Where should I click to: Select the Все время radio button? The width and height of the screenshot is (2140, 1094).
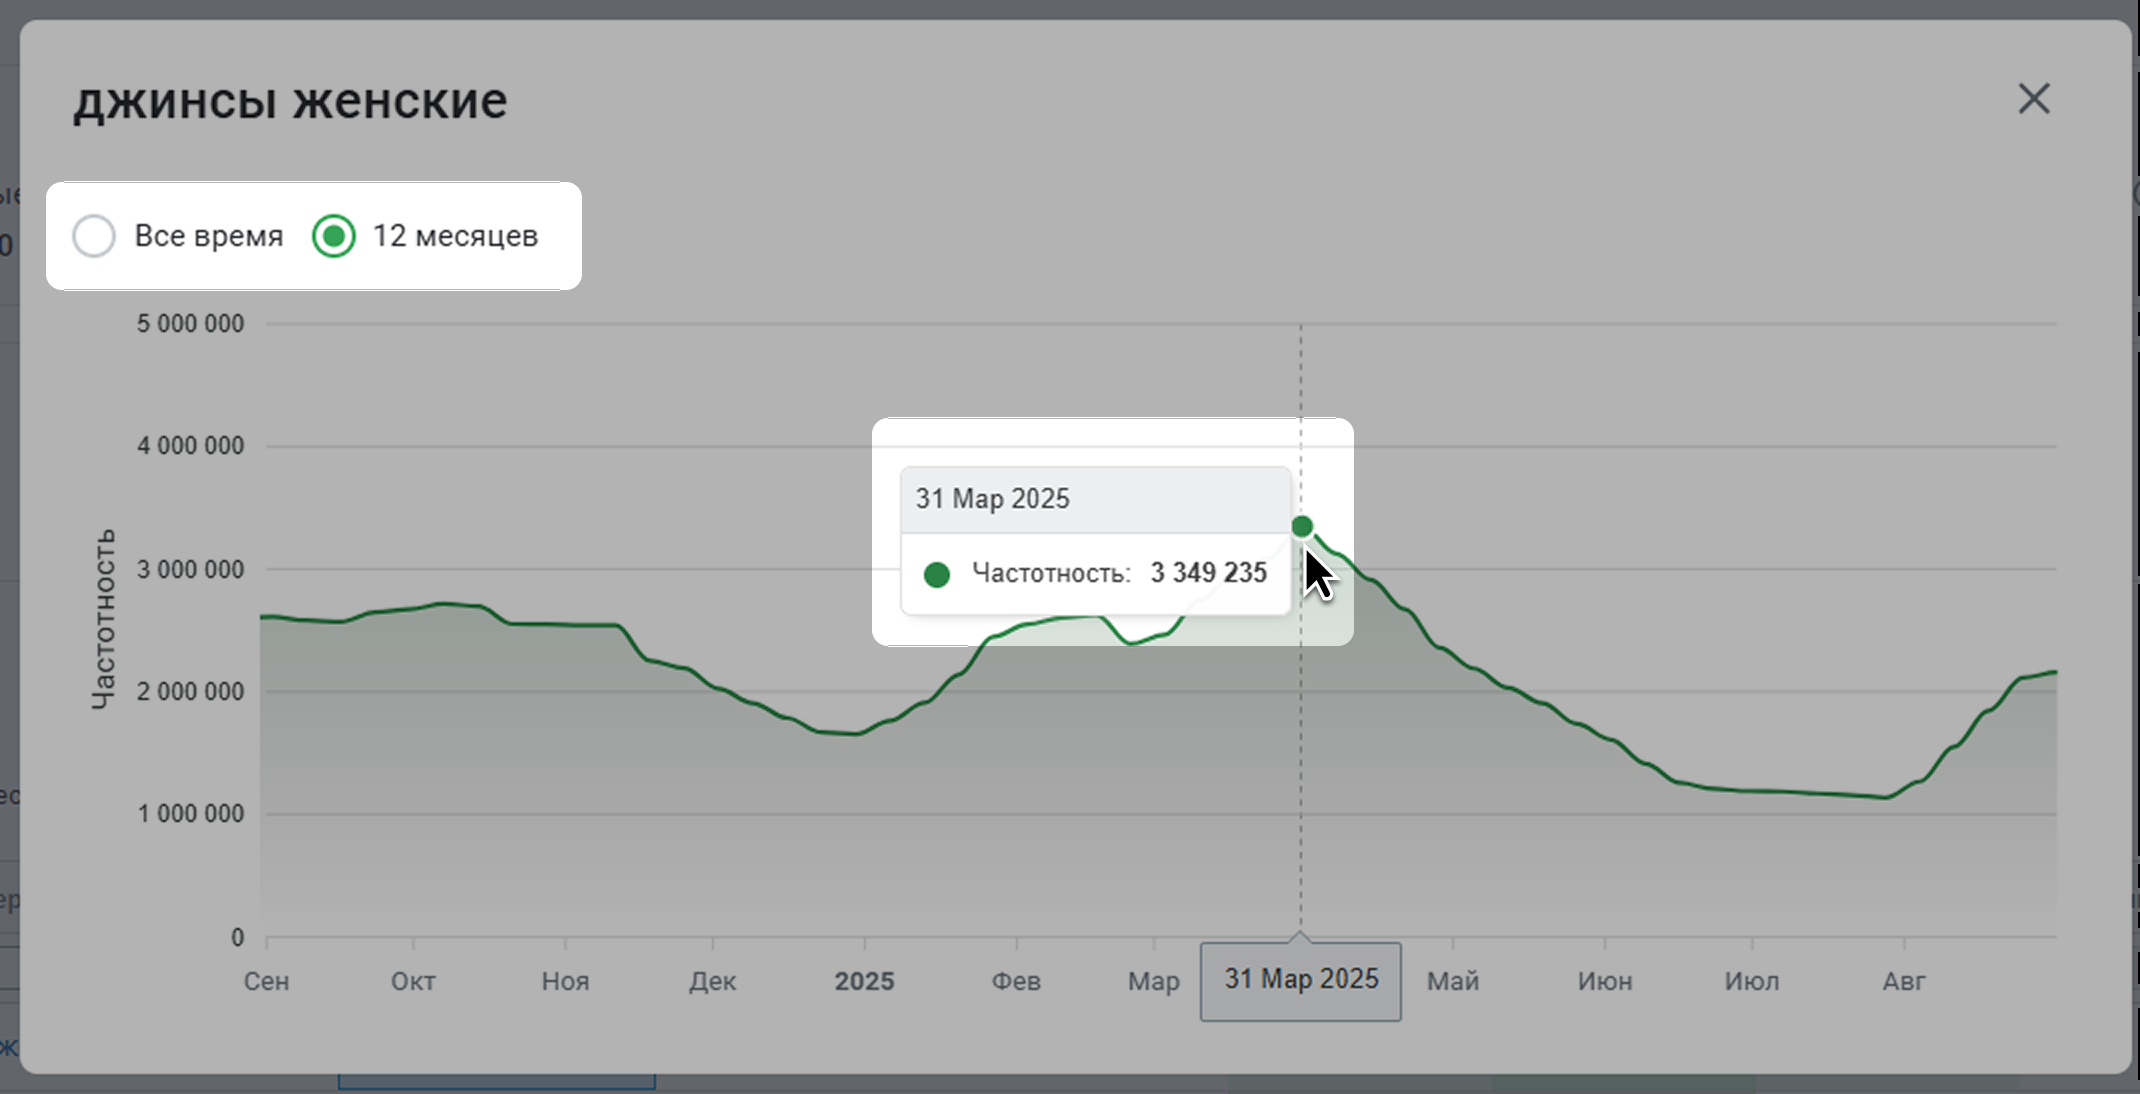click(x=94, y=236)
